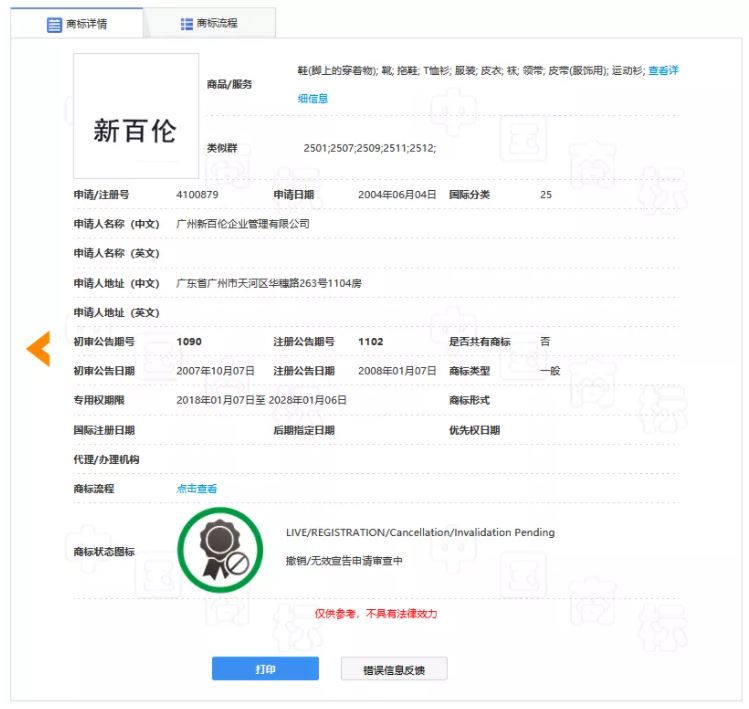
Task: Switch to the 商标流程 tab
Action: pyautogui.click(x=209, y=23)
